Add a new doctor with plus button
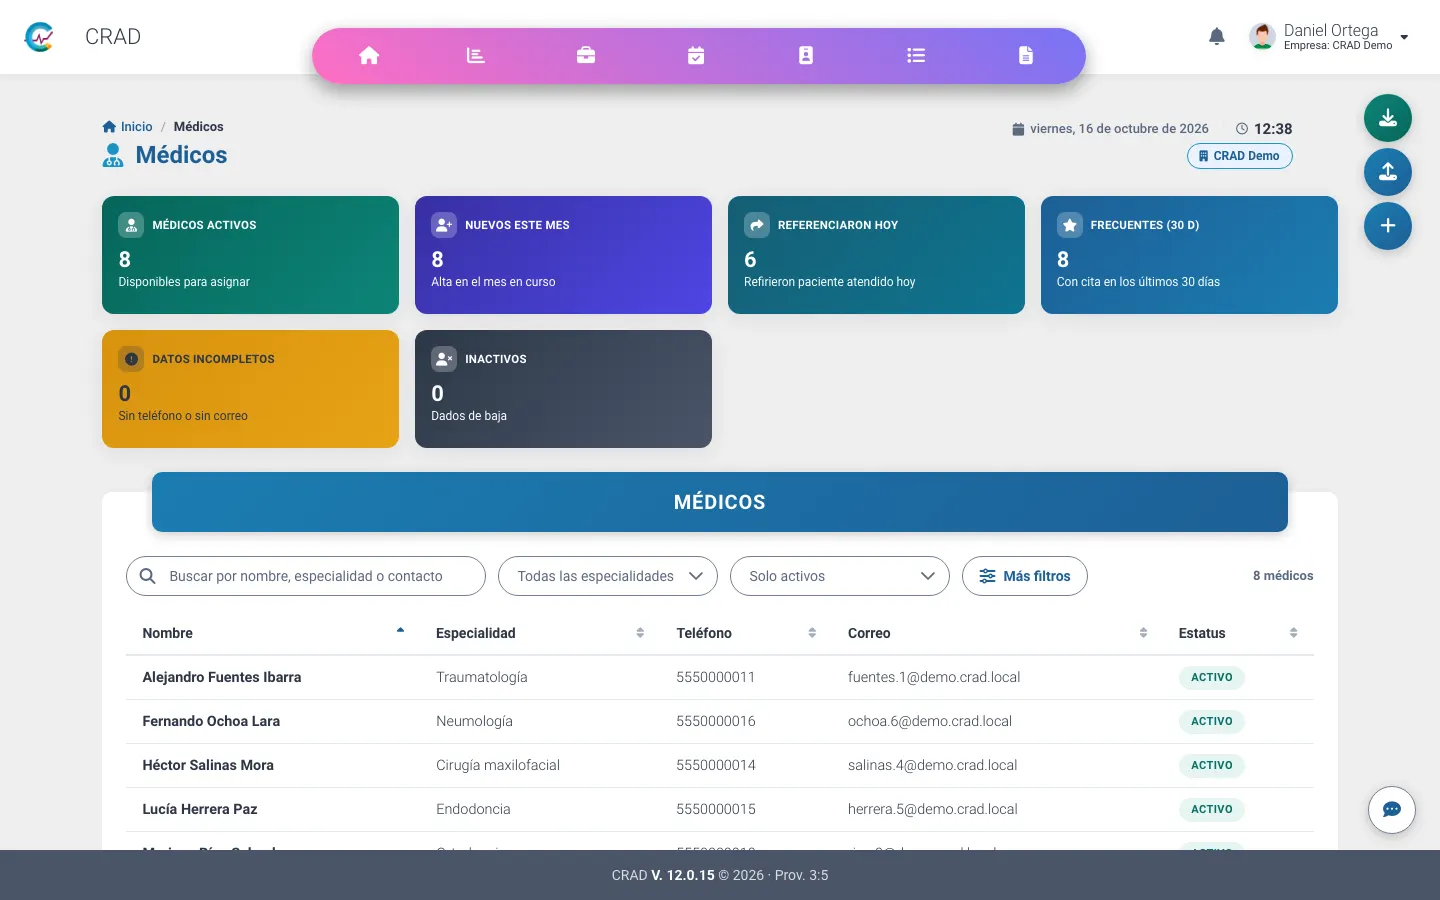 (x=1388, y=226)
